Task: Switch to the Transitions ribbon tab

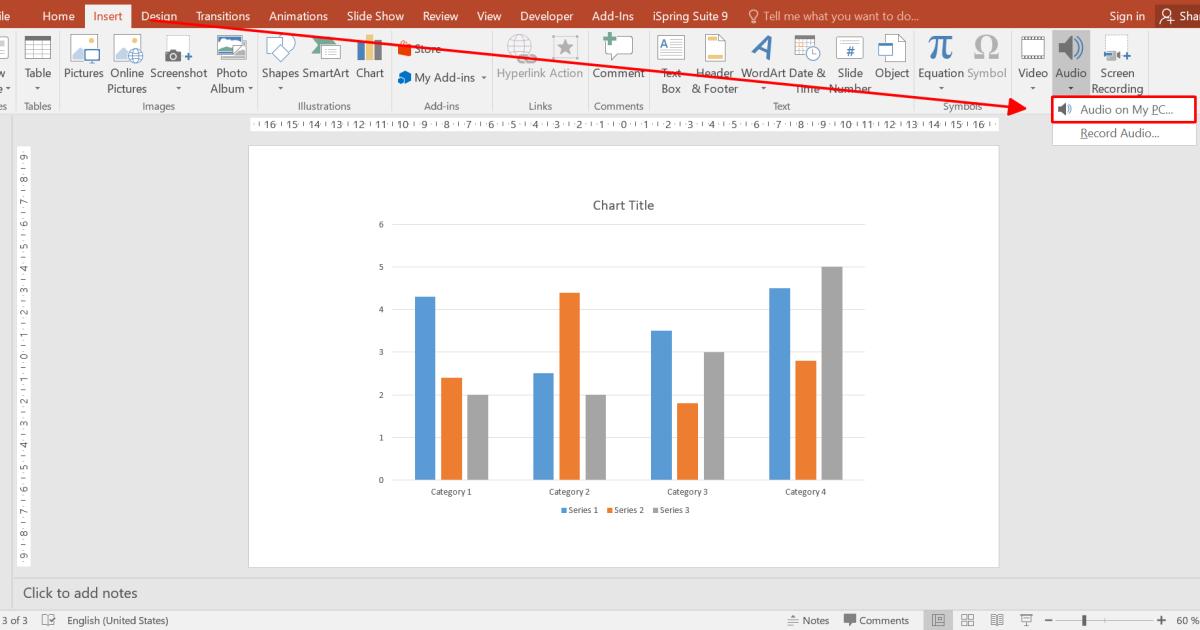Action: tap(223, 16)
